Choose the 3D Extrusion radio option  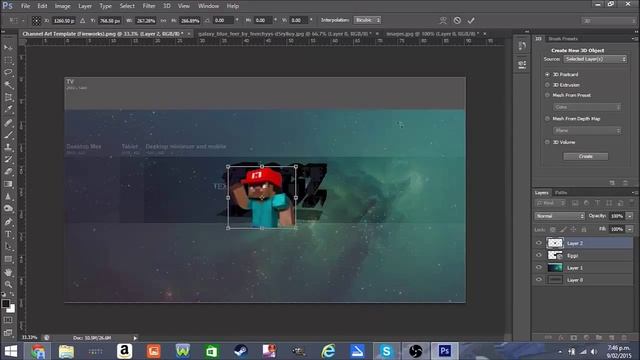click(547, 85)
